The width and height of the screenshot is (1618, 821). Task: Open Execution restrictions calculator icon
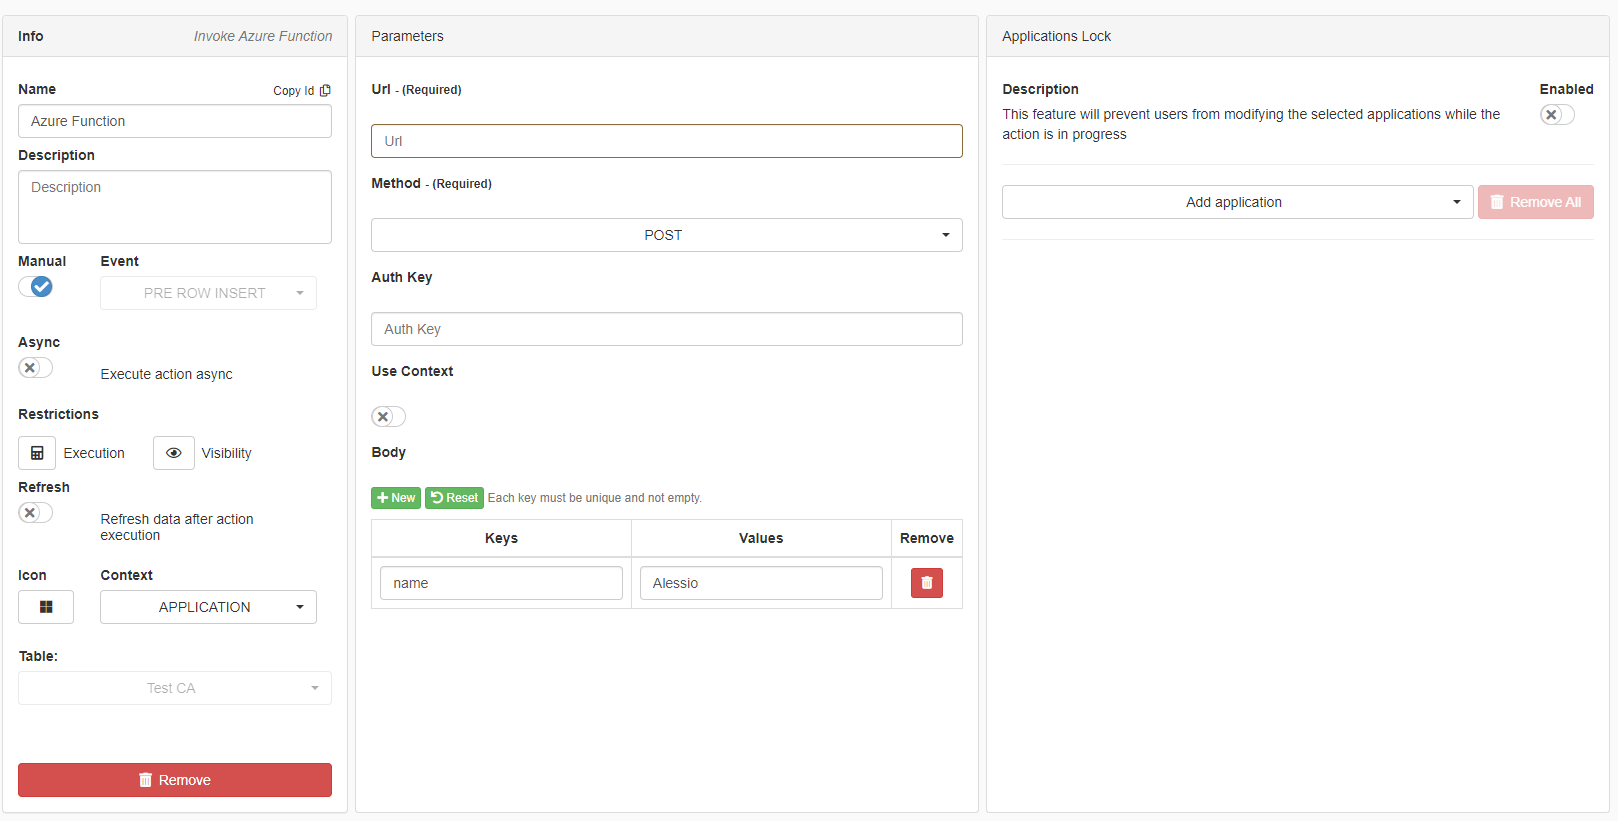pos(37,453)
